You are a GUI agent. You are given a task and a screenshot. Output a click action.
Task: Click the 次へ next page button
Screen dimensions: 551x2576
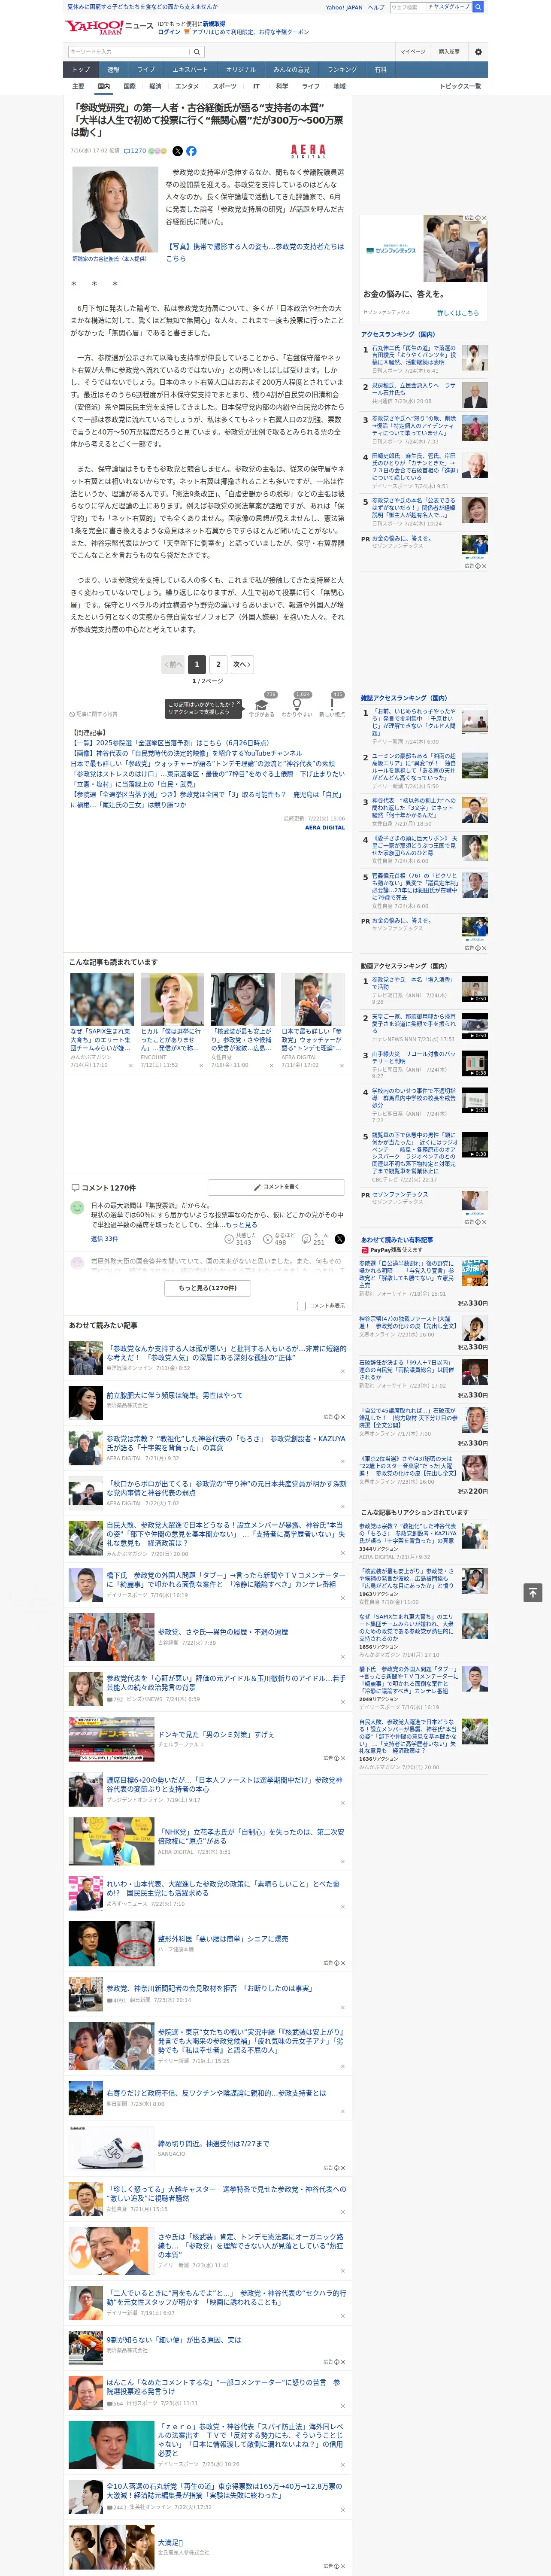click(242, 664)
